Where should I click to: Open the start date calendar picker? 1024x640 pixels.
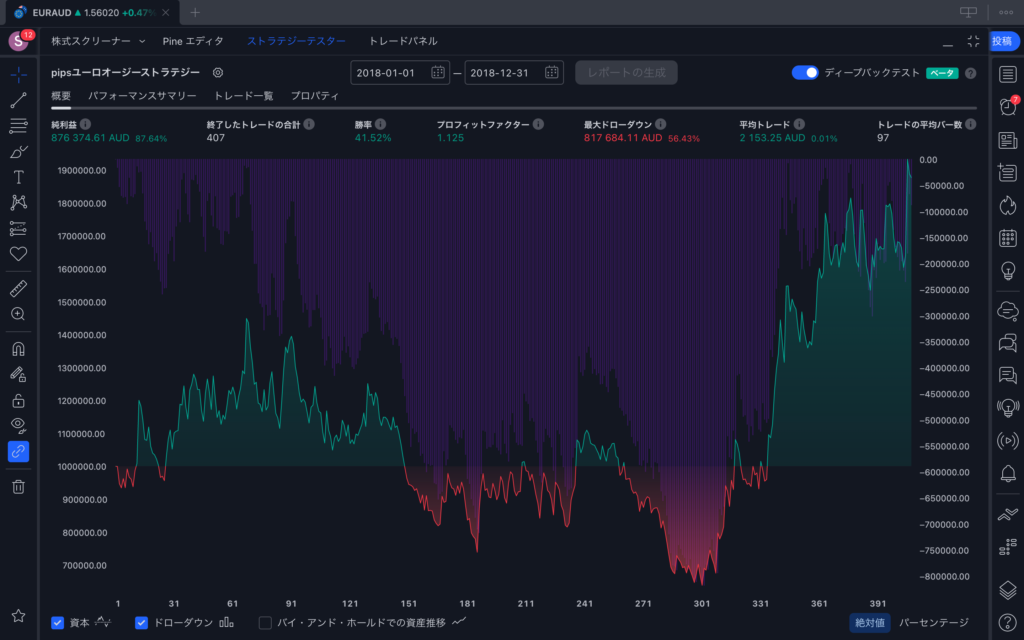438,72
